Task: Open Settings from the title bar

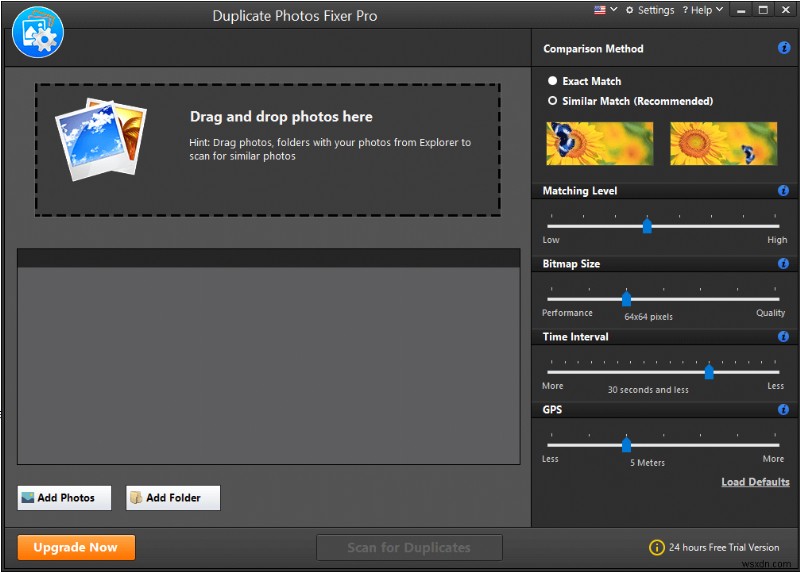Action: [650, 10]
